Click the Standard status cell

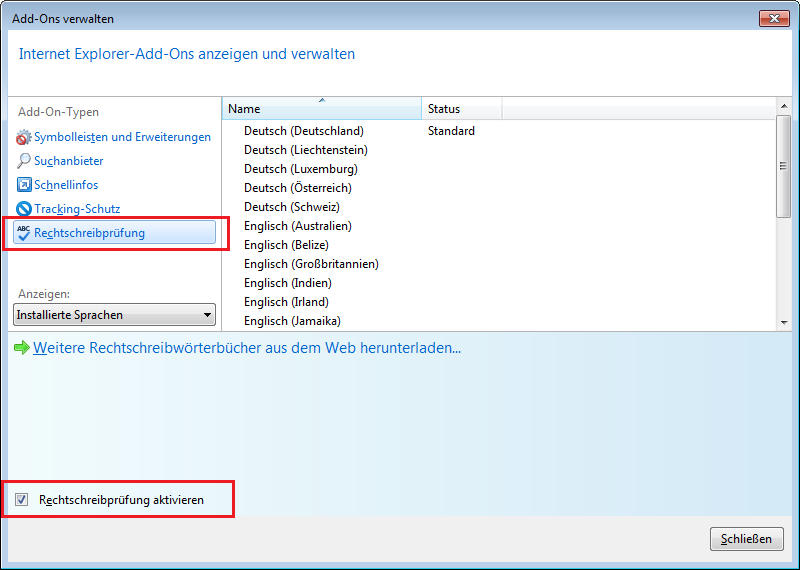tap(451, 131)
